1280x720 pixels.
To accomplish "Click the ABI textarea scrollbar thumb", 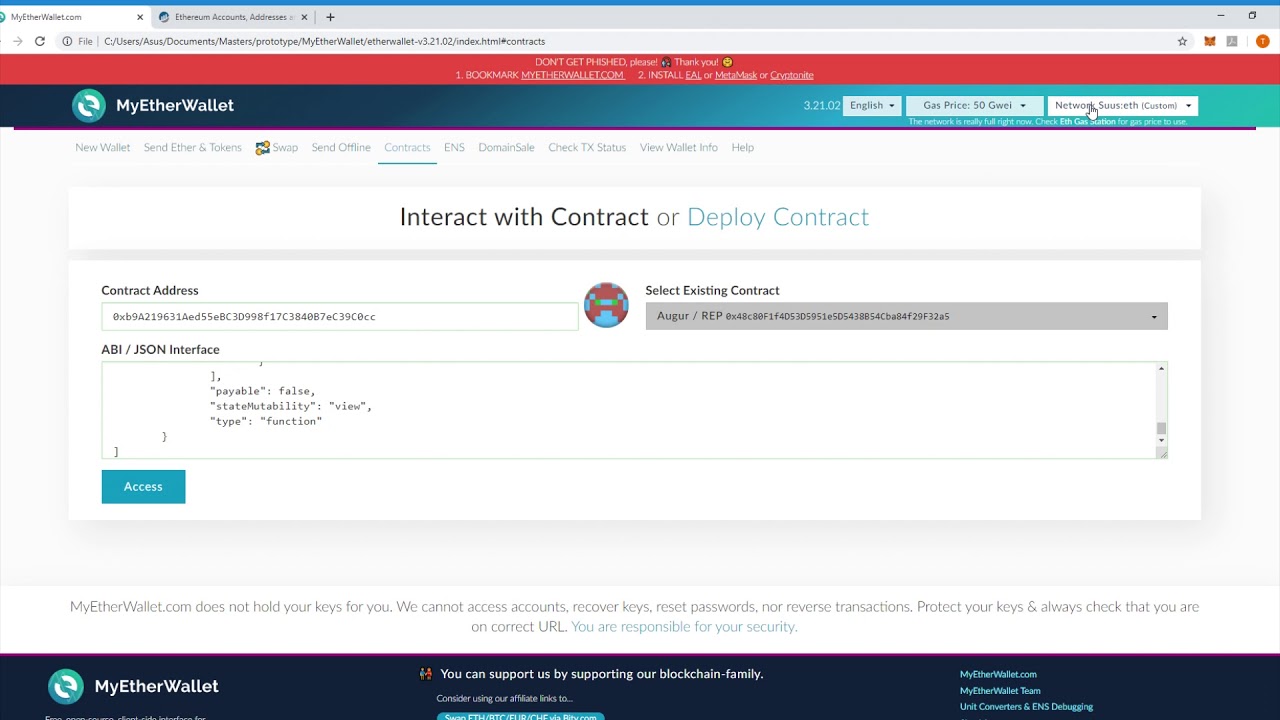I will click(1161, 429).
